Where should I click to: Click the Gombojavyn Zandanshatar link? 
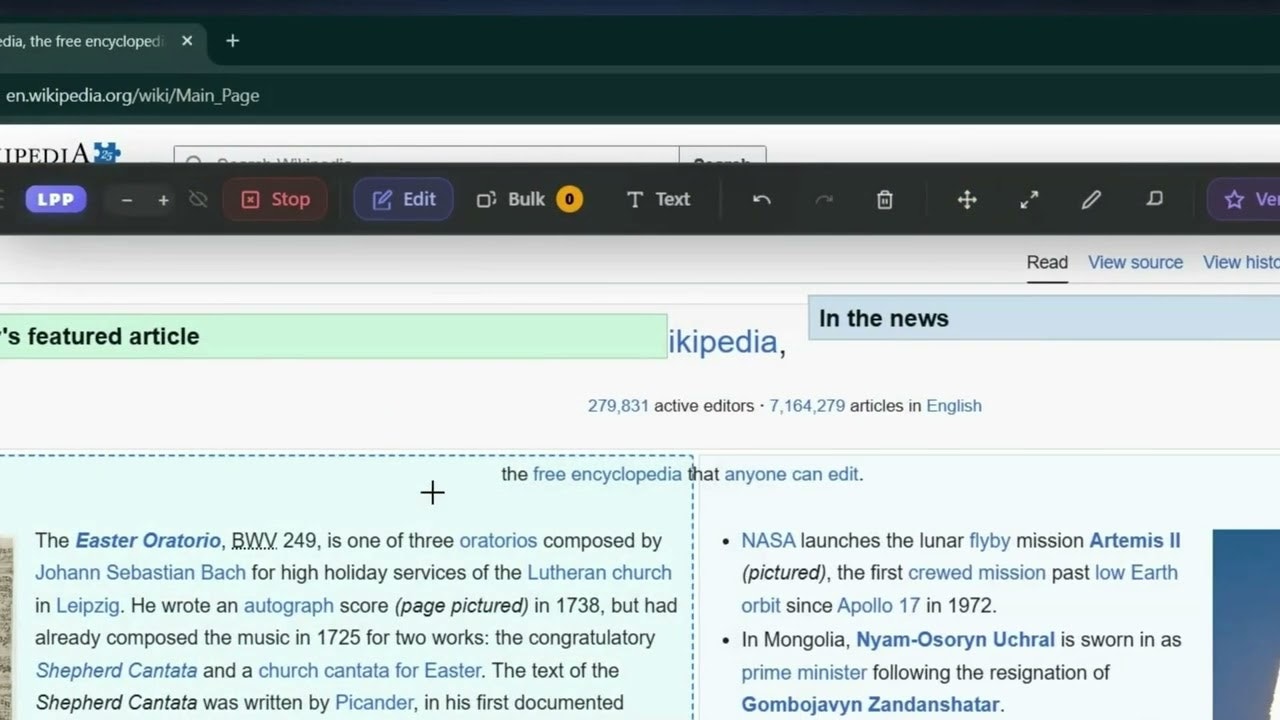point(870,705)
